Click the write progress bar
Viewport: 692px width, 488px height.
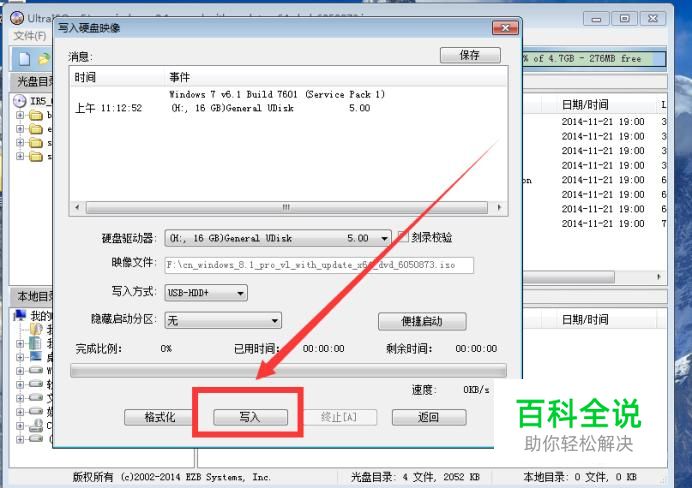tap(288, 371)
